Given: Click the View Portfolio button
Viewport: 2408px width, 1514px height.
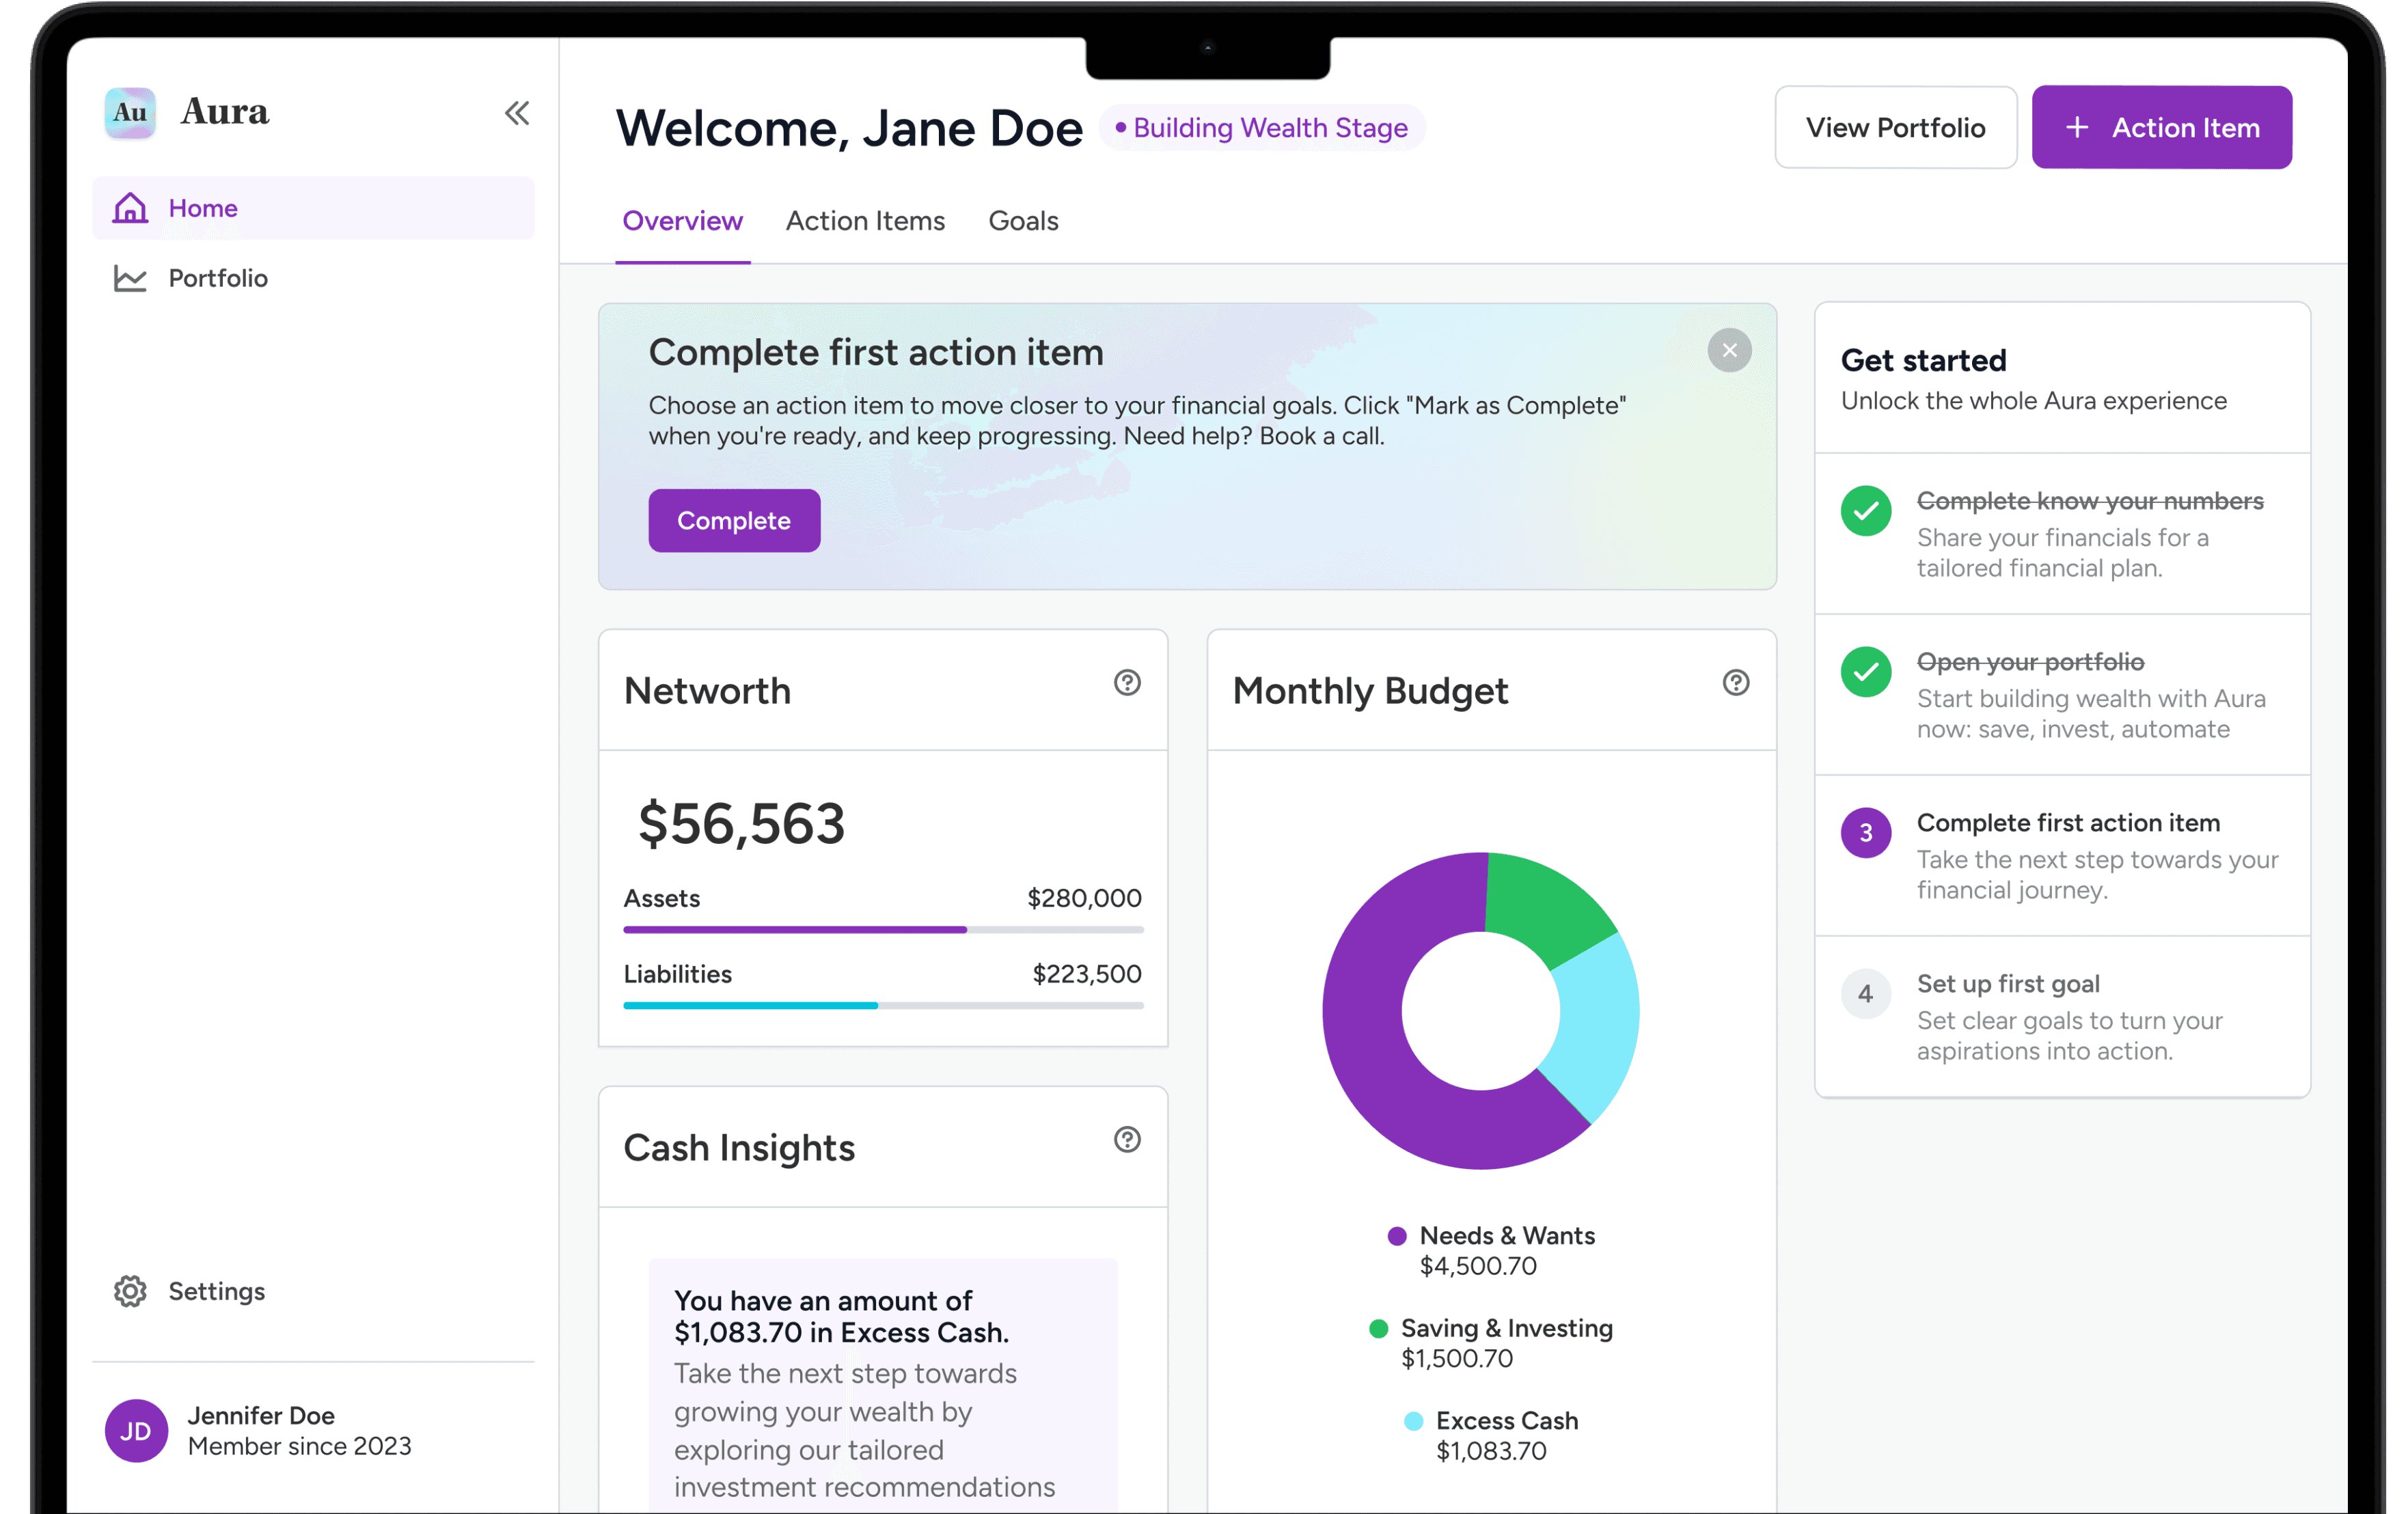Looking at the screenshot, I should [1895, 128].
